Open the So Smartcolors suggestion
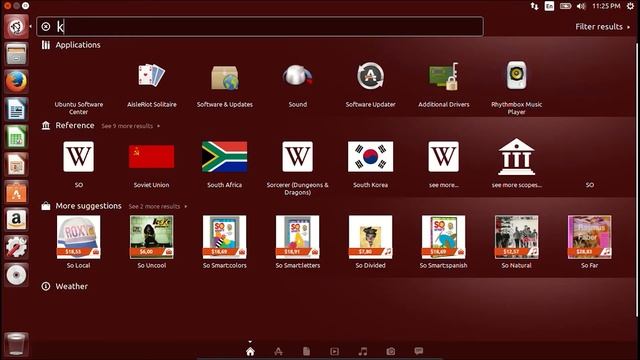The width and height of the screenshot is (640, 360). pyautogui.click(x=224, y=242)
